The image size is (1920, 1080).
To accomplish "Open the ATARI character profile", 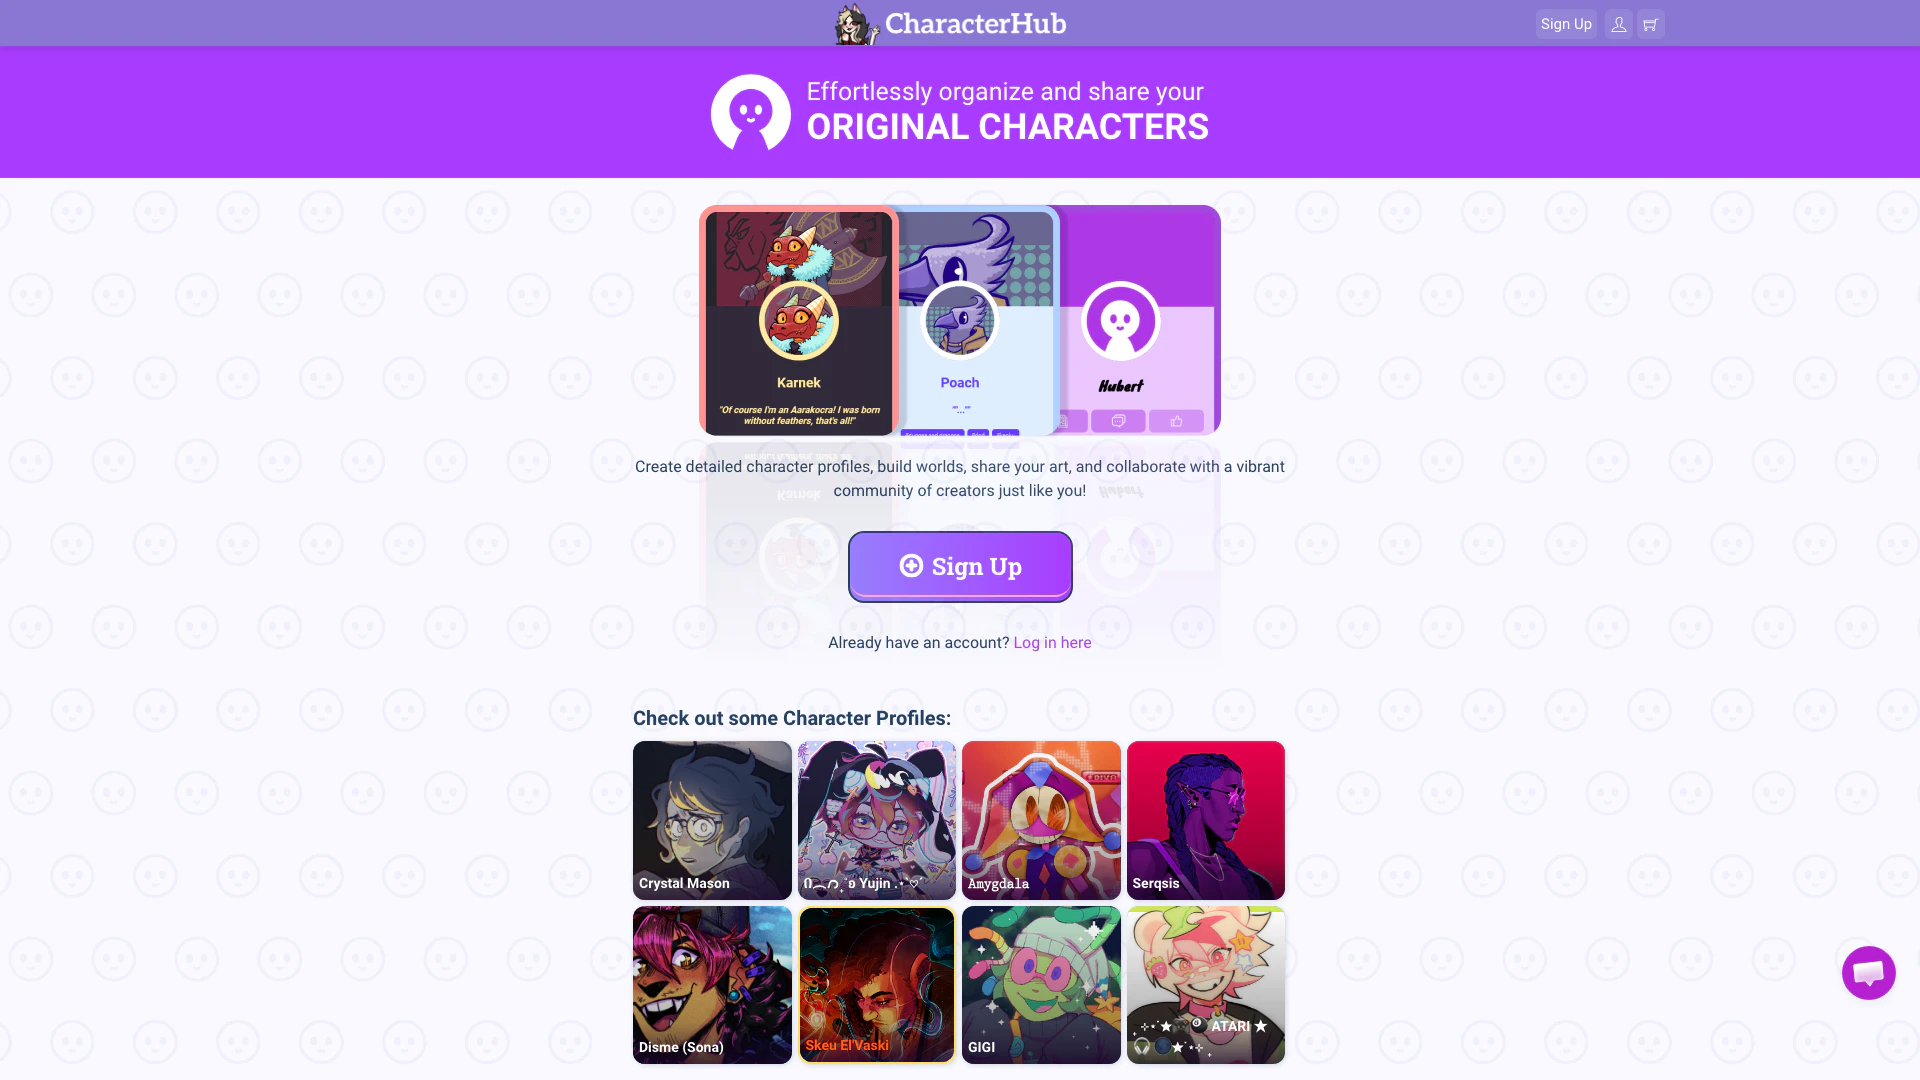I will coord(1206,985).
